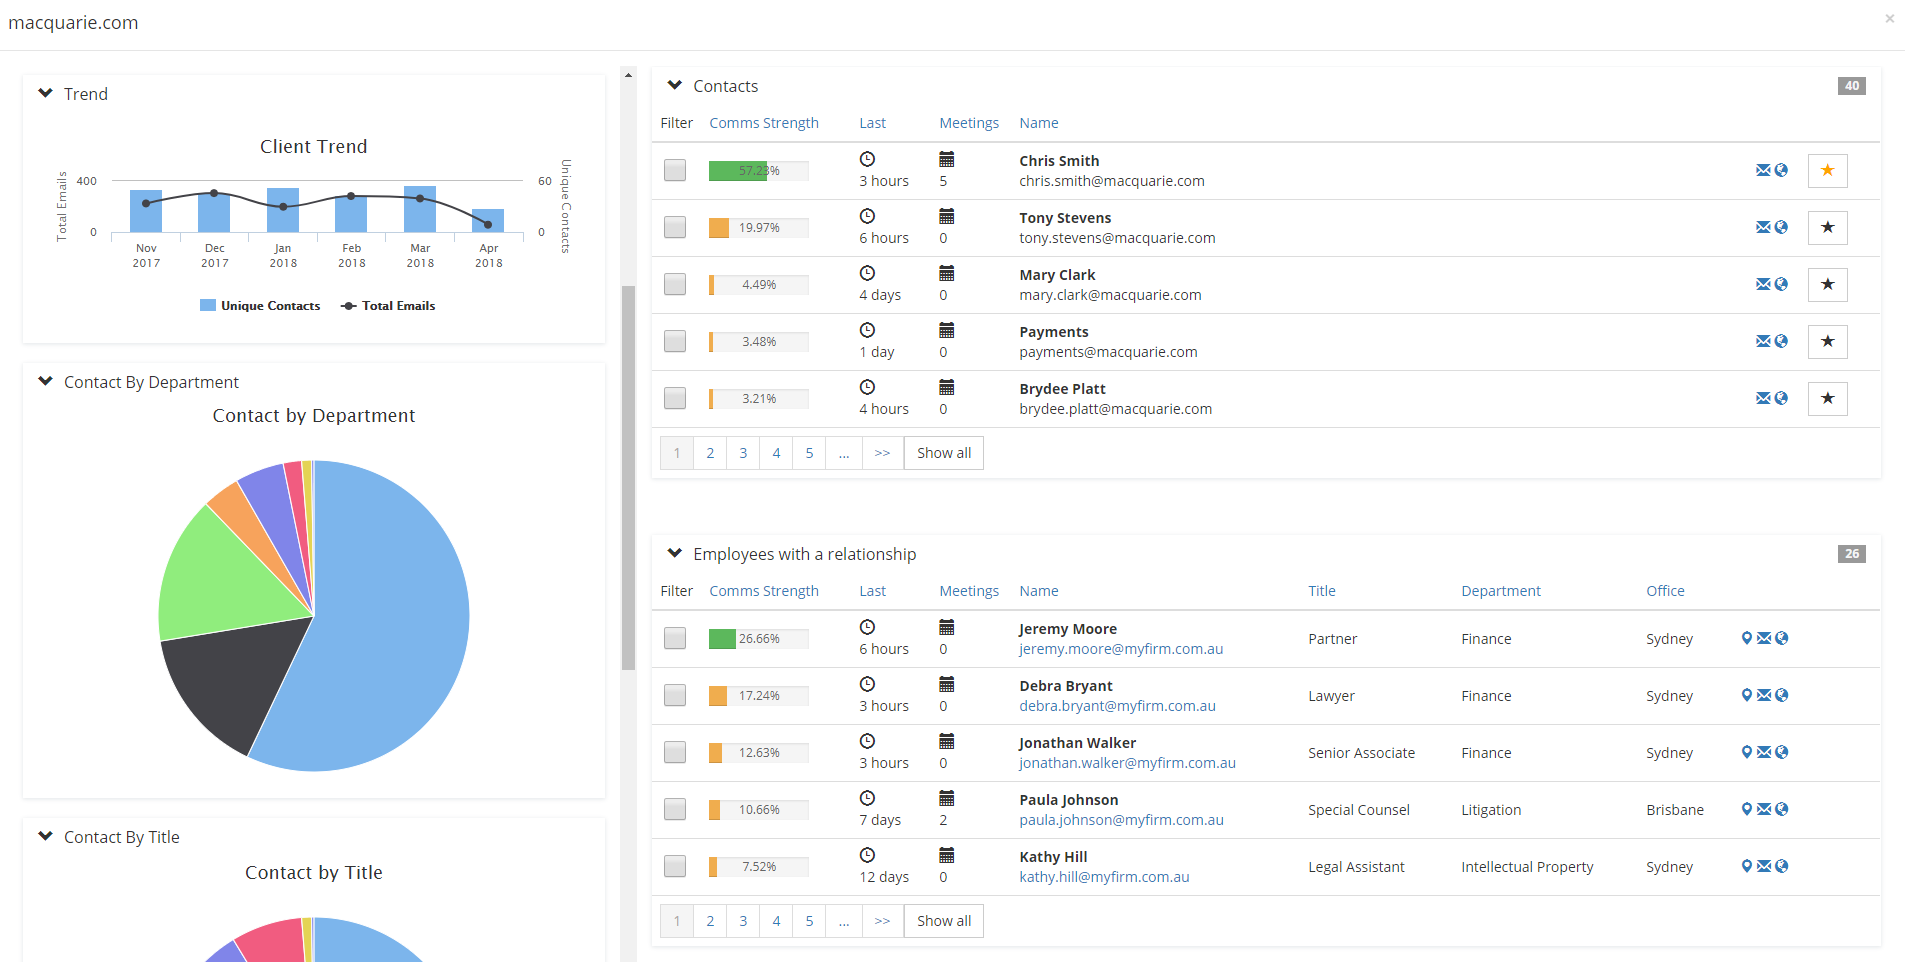
Task: Click the globe icon beside Tony Stevens
Action: pyautogui.click(x=1781, y=227)
